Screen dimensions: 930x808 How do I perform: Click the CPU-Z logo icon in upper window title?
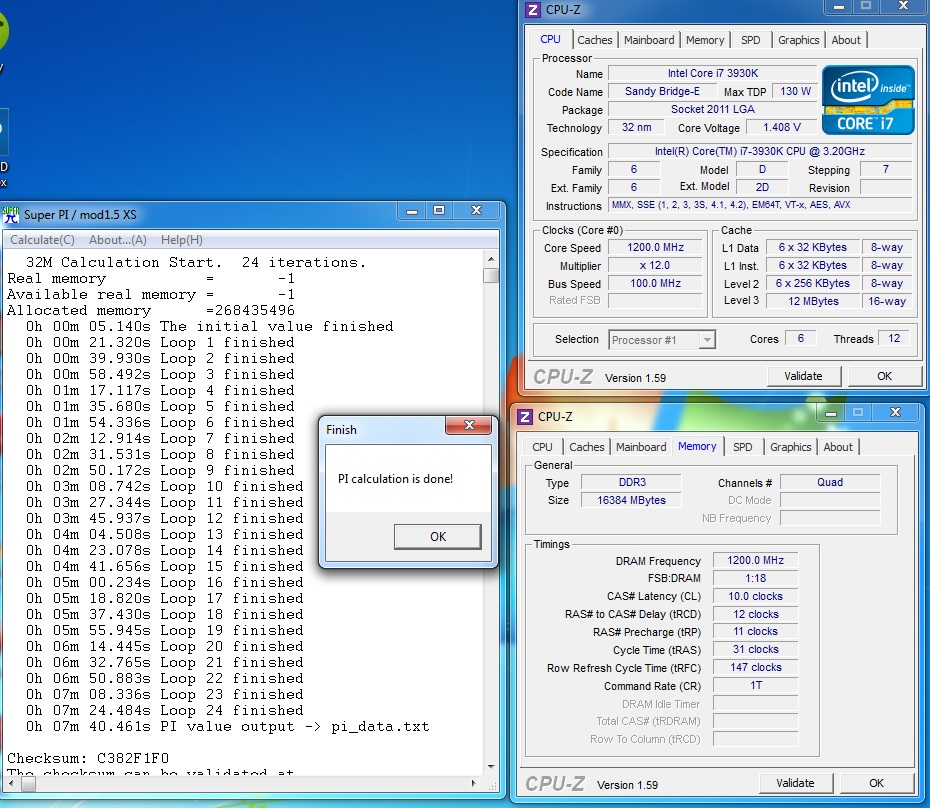pos(533,9)
